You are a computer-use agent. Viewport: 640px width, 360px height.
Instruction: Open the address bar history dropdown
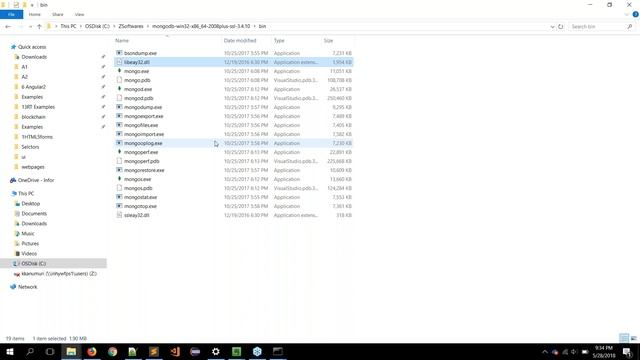pos(552,27)
